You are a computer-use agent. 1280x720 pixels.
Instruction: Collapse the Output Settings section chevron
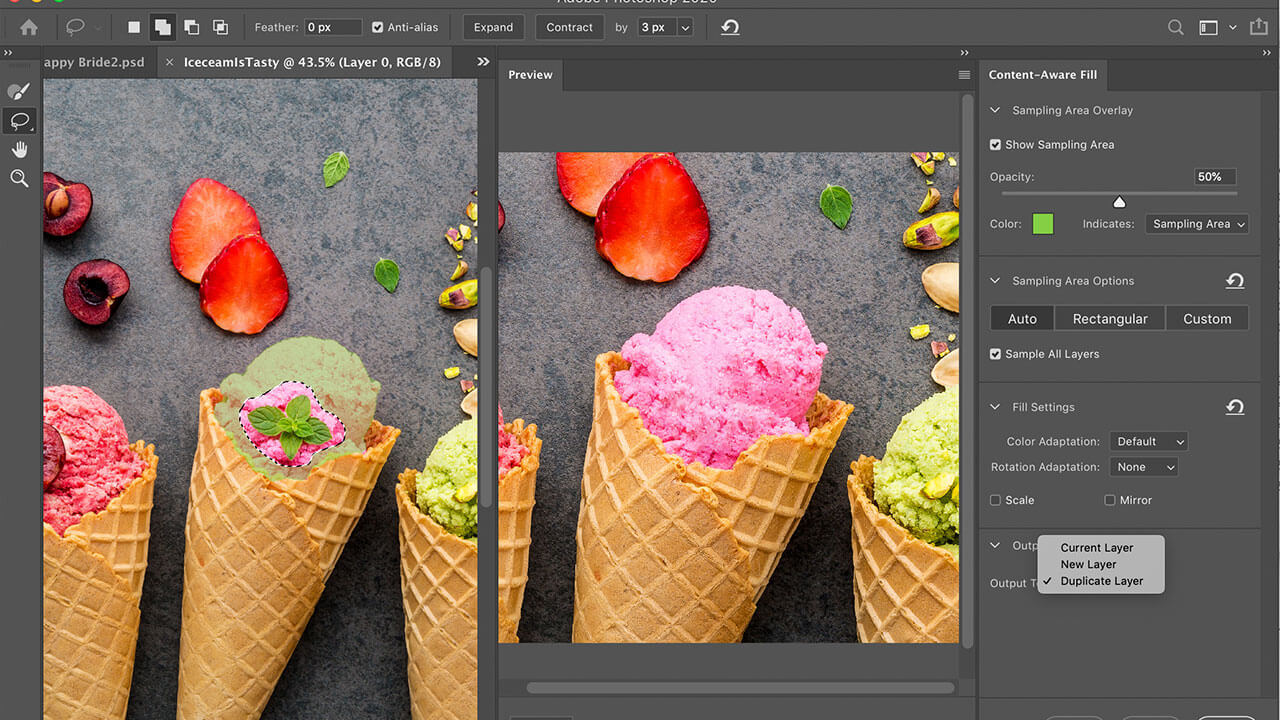coord(995,546)
